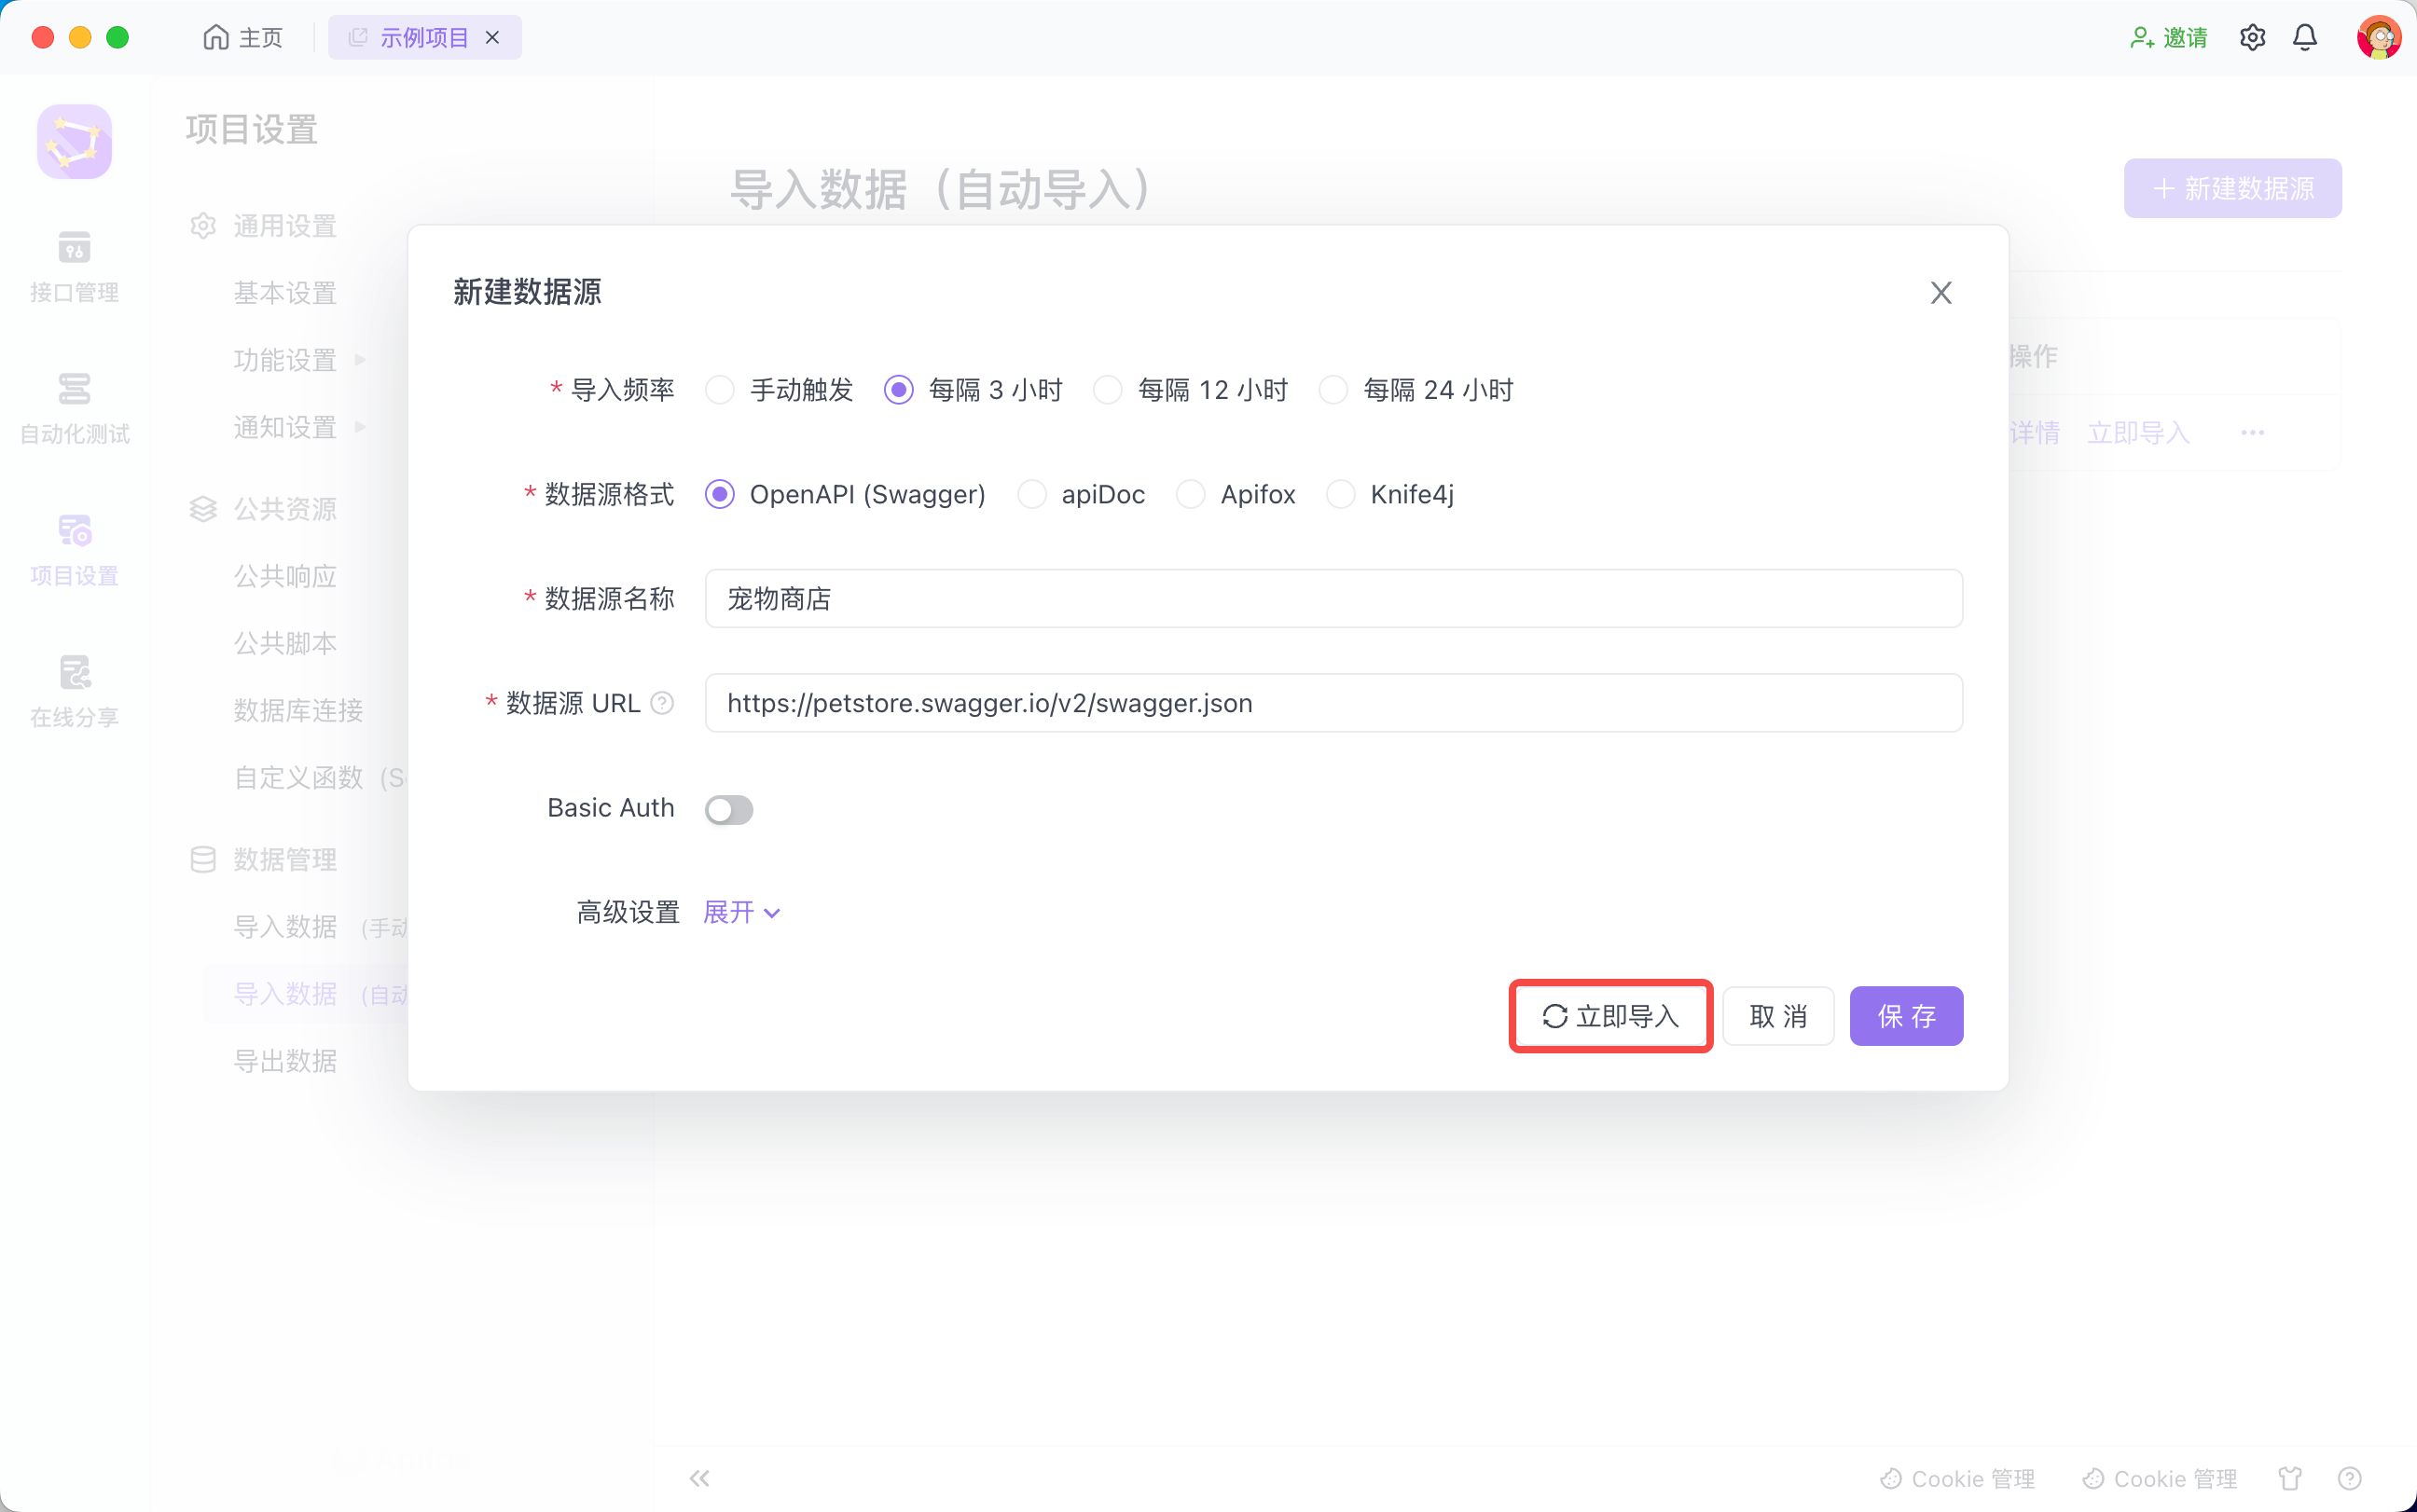
Task: Switch to the 示例项目 tab
Action: [x=424, y=37]
